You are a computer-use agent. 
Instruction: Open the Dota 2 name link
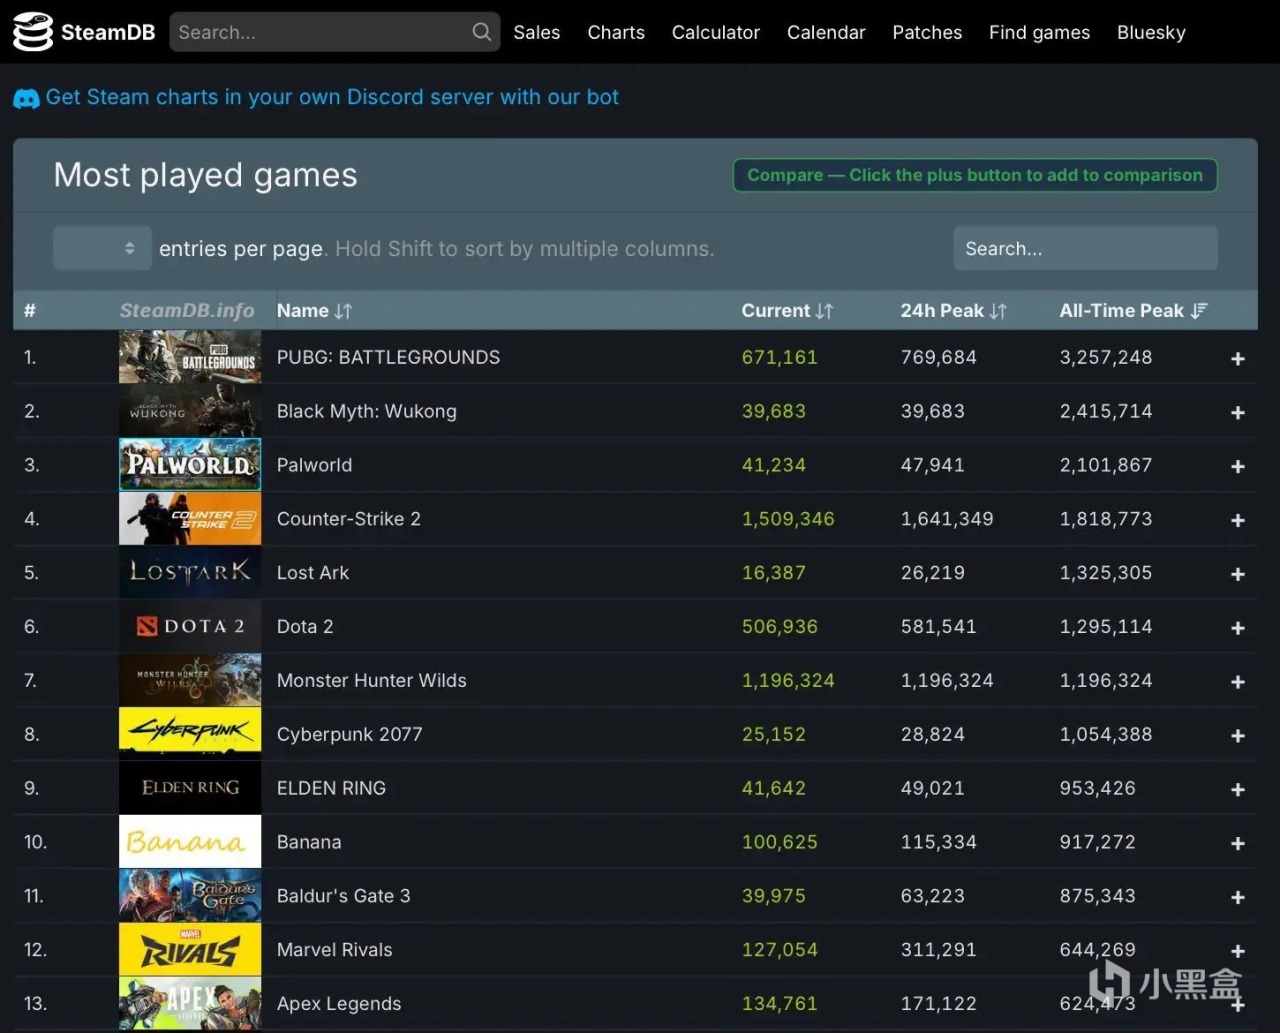[x=305, y=627]
